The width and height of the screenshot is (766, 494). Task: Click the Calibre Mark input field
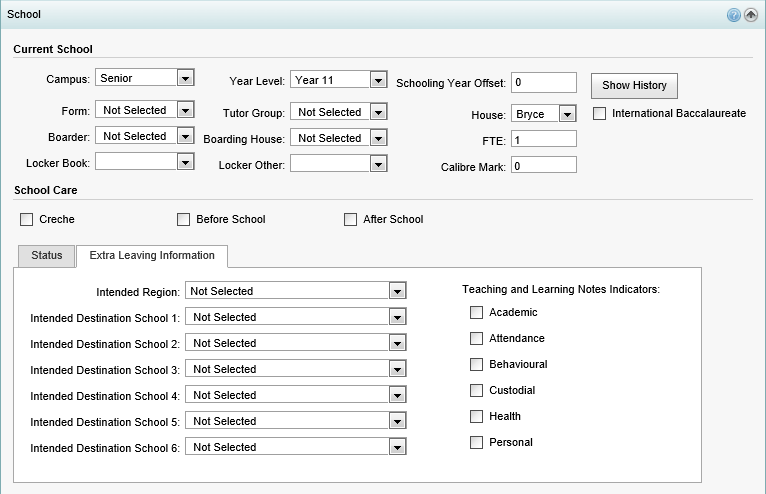(x=544, y=165)
